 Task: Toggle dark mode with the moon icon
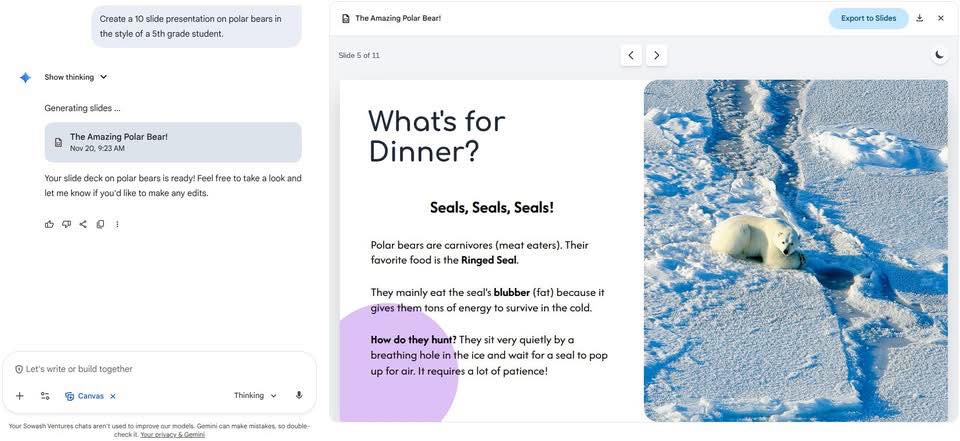(x=939, y=55)
